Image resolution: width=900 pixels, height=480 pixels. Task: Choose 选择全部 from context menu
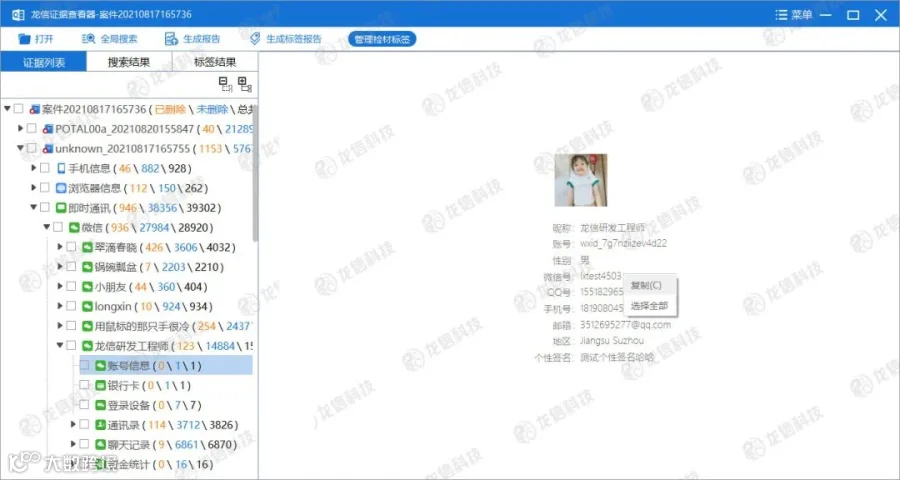(650, 306)
